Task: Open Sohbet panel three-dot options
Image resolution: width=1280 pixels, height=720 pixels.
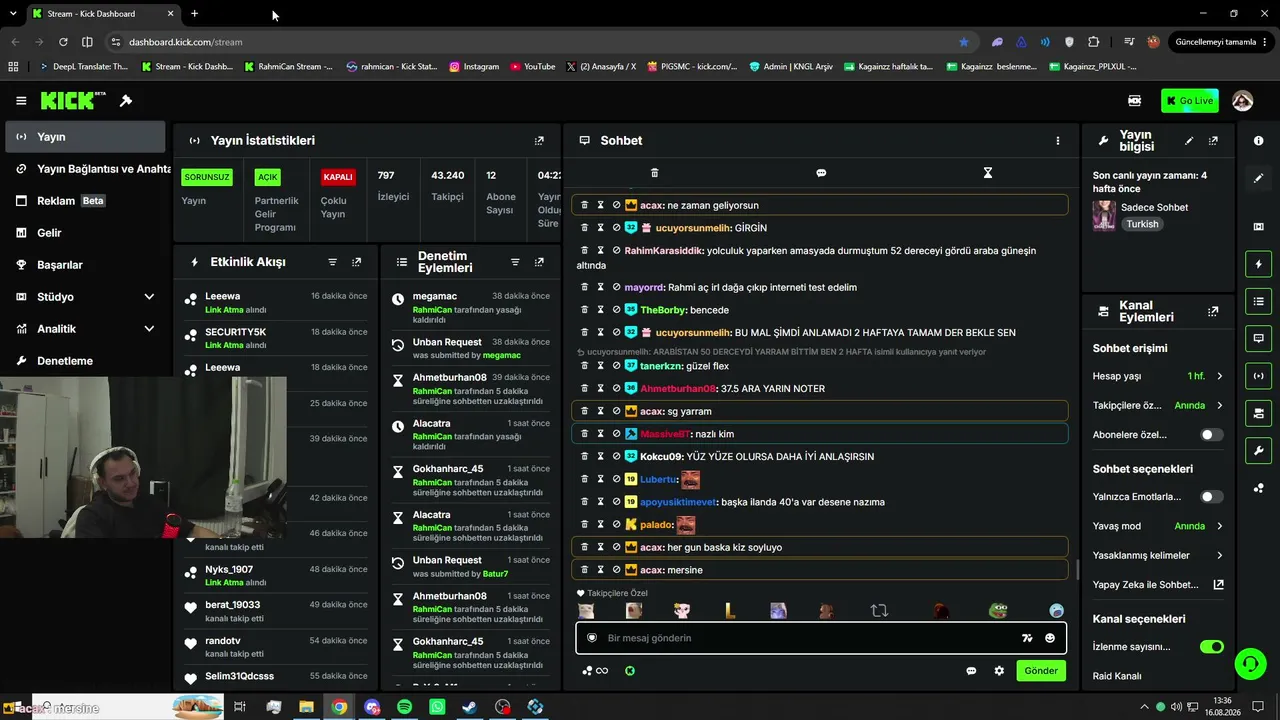Action: tap(1057, 141)
